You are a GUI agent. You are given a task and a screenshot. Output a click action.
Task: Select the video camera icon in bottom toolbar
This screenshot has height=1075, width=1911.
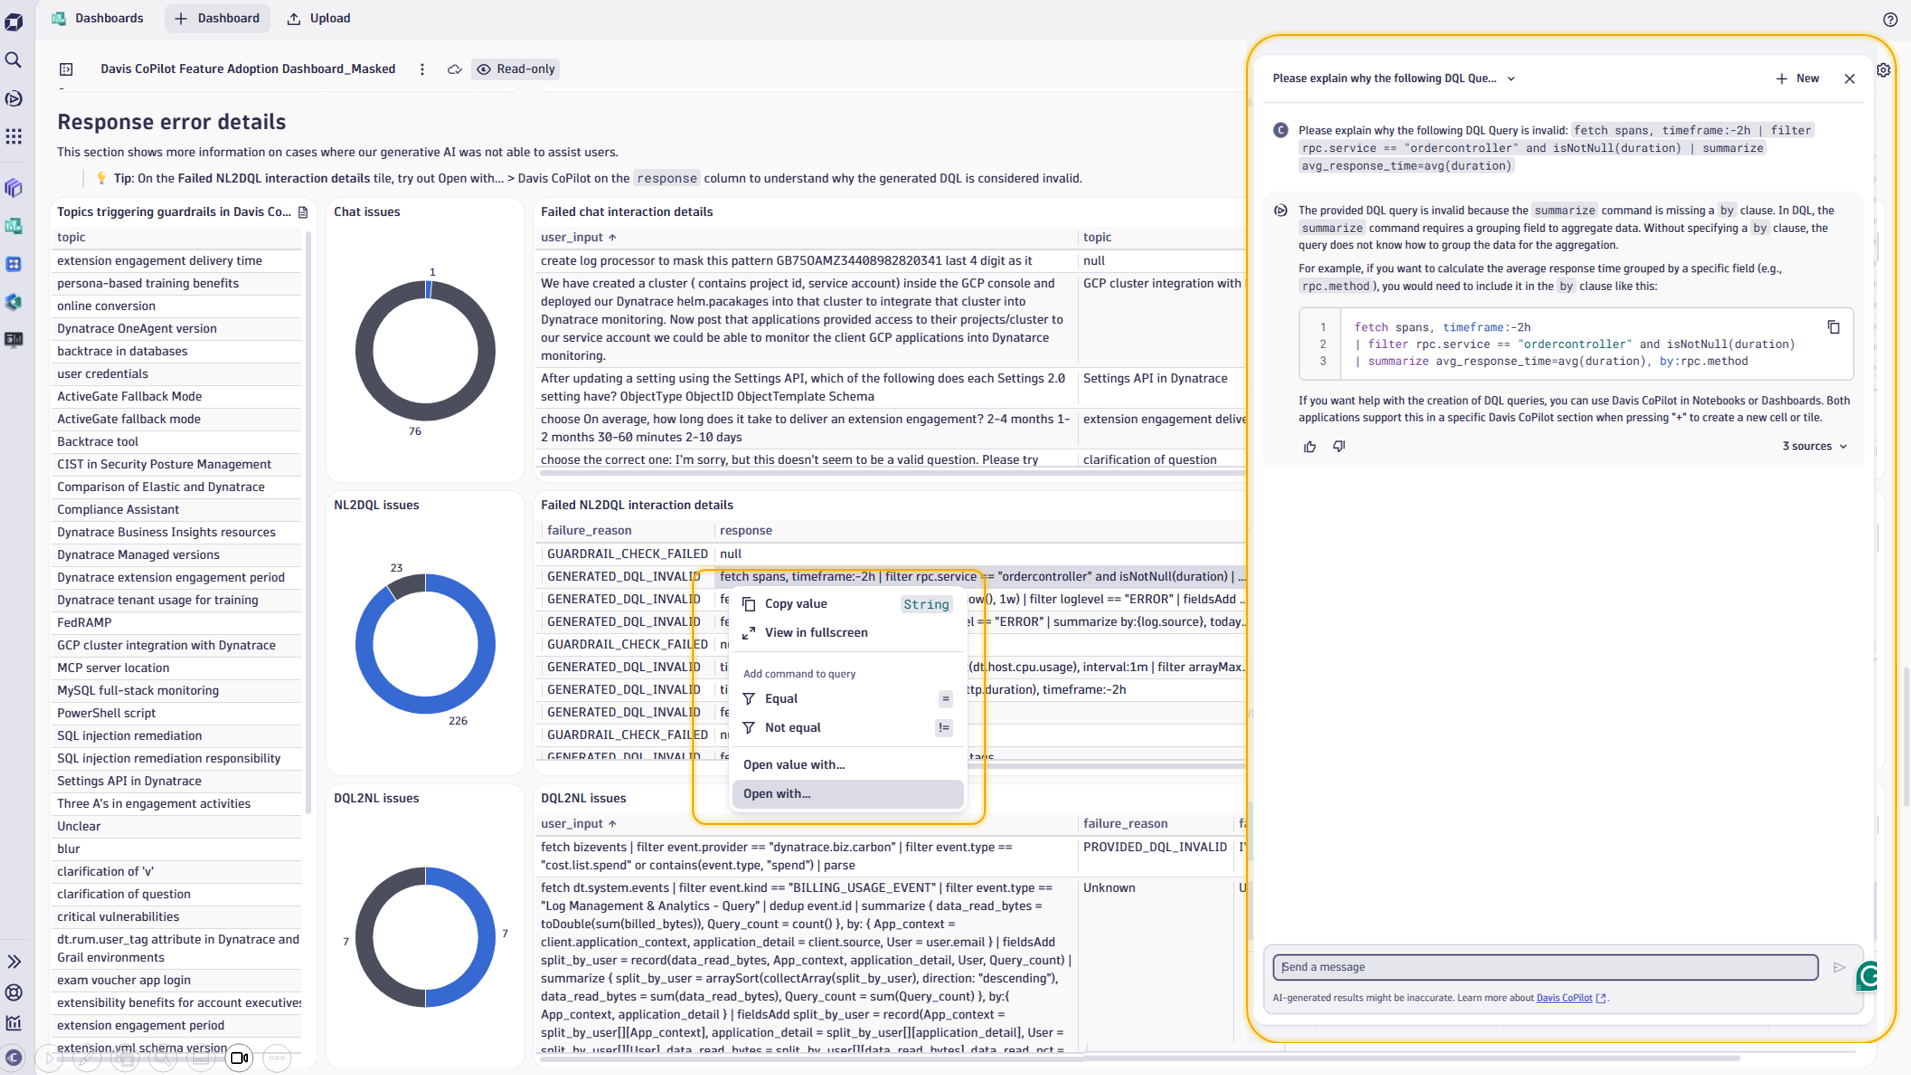click(239, 1058)
